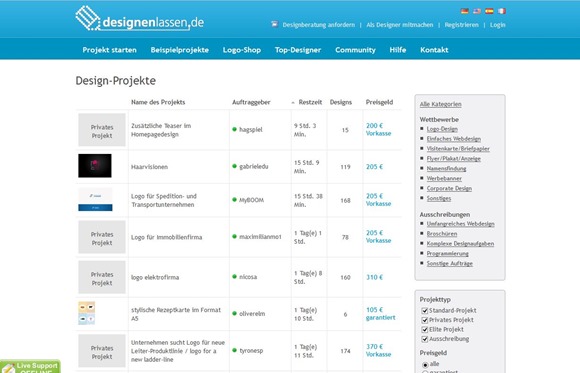Image resolution: width=580 pixels, height=373 pixels.
Task: Switch language via Spanish flag icon
Action: [x=489, y=11]
